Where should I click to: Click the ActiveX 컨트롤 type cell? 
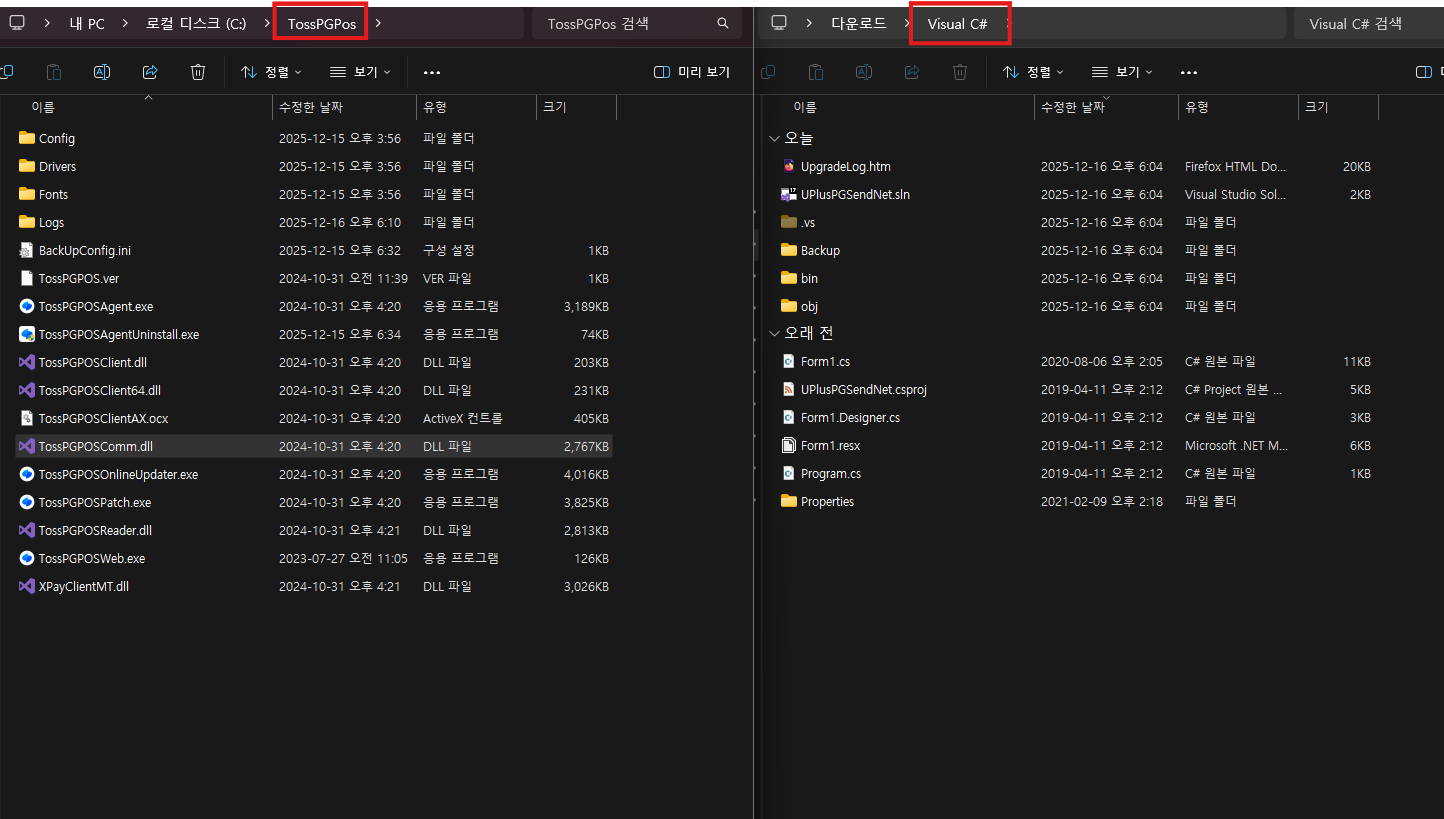[x=463, y=418]
